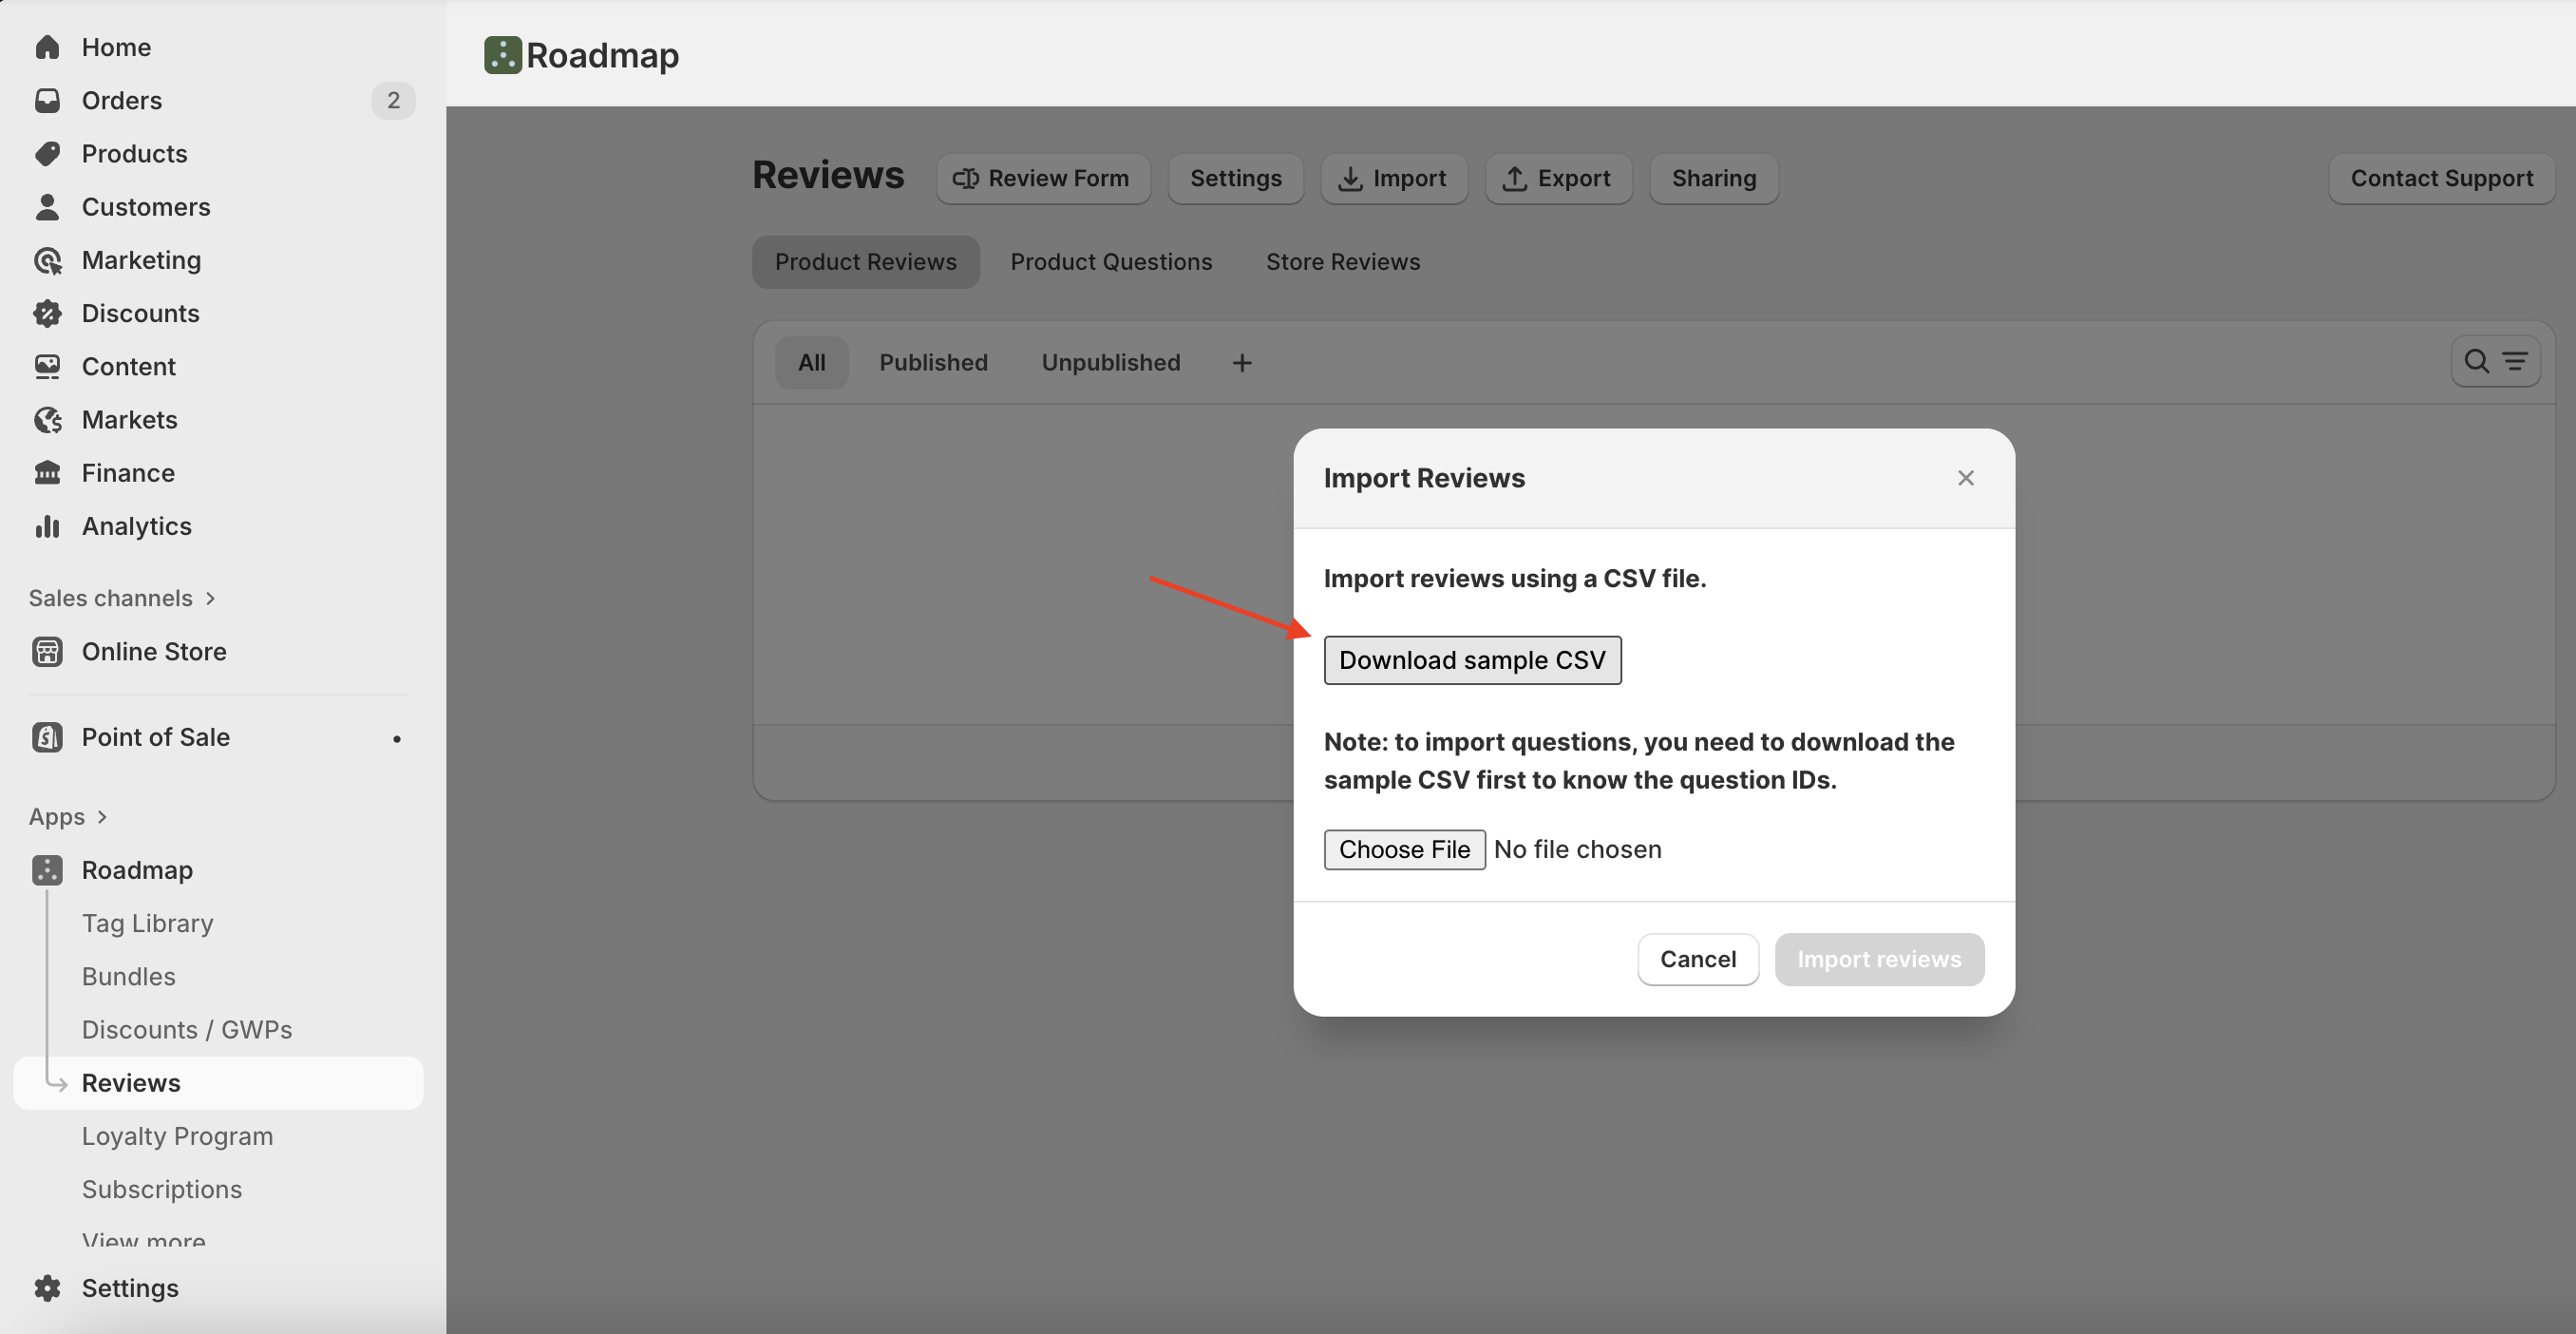Click the Products tag icon
The image size is (2576, 1334).
pyautogui.click(x=47, y=153)
